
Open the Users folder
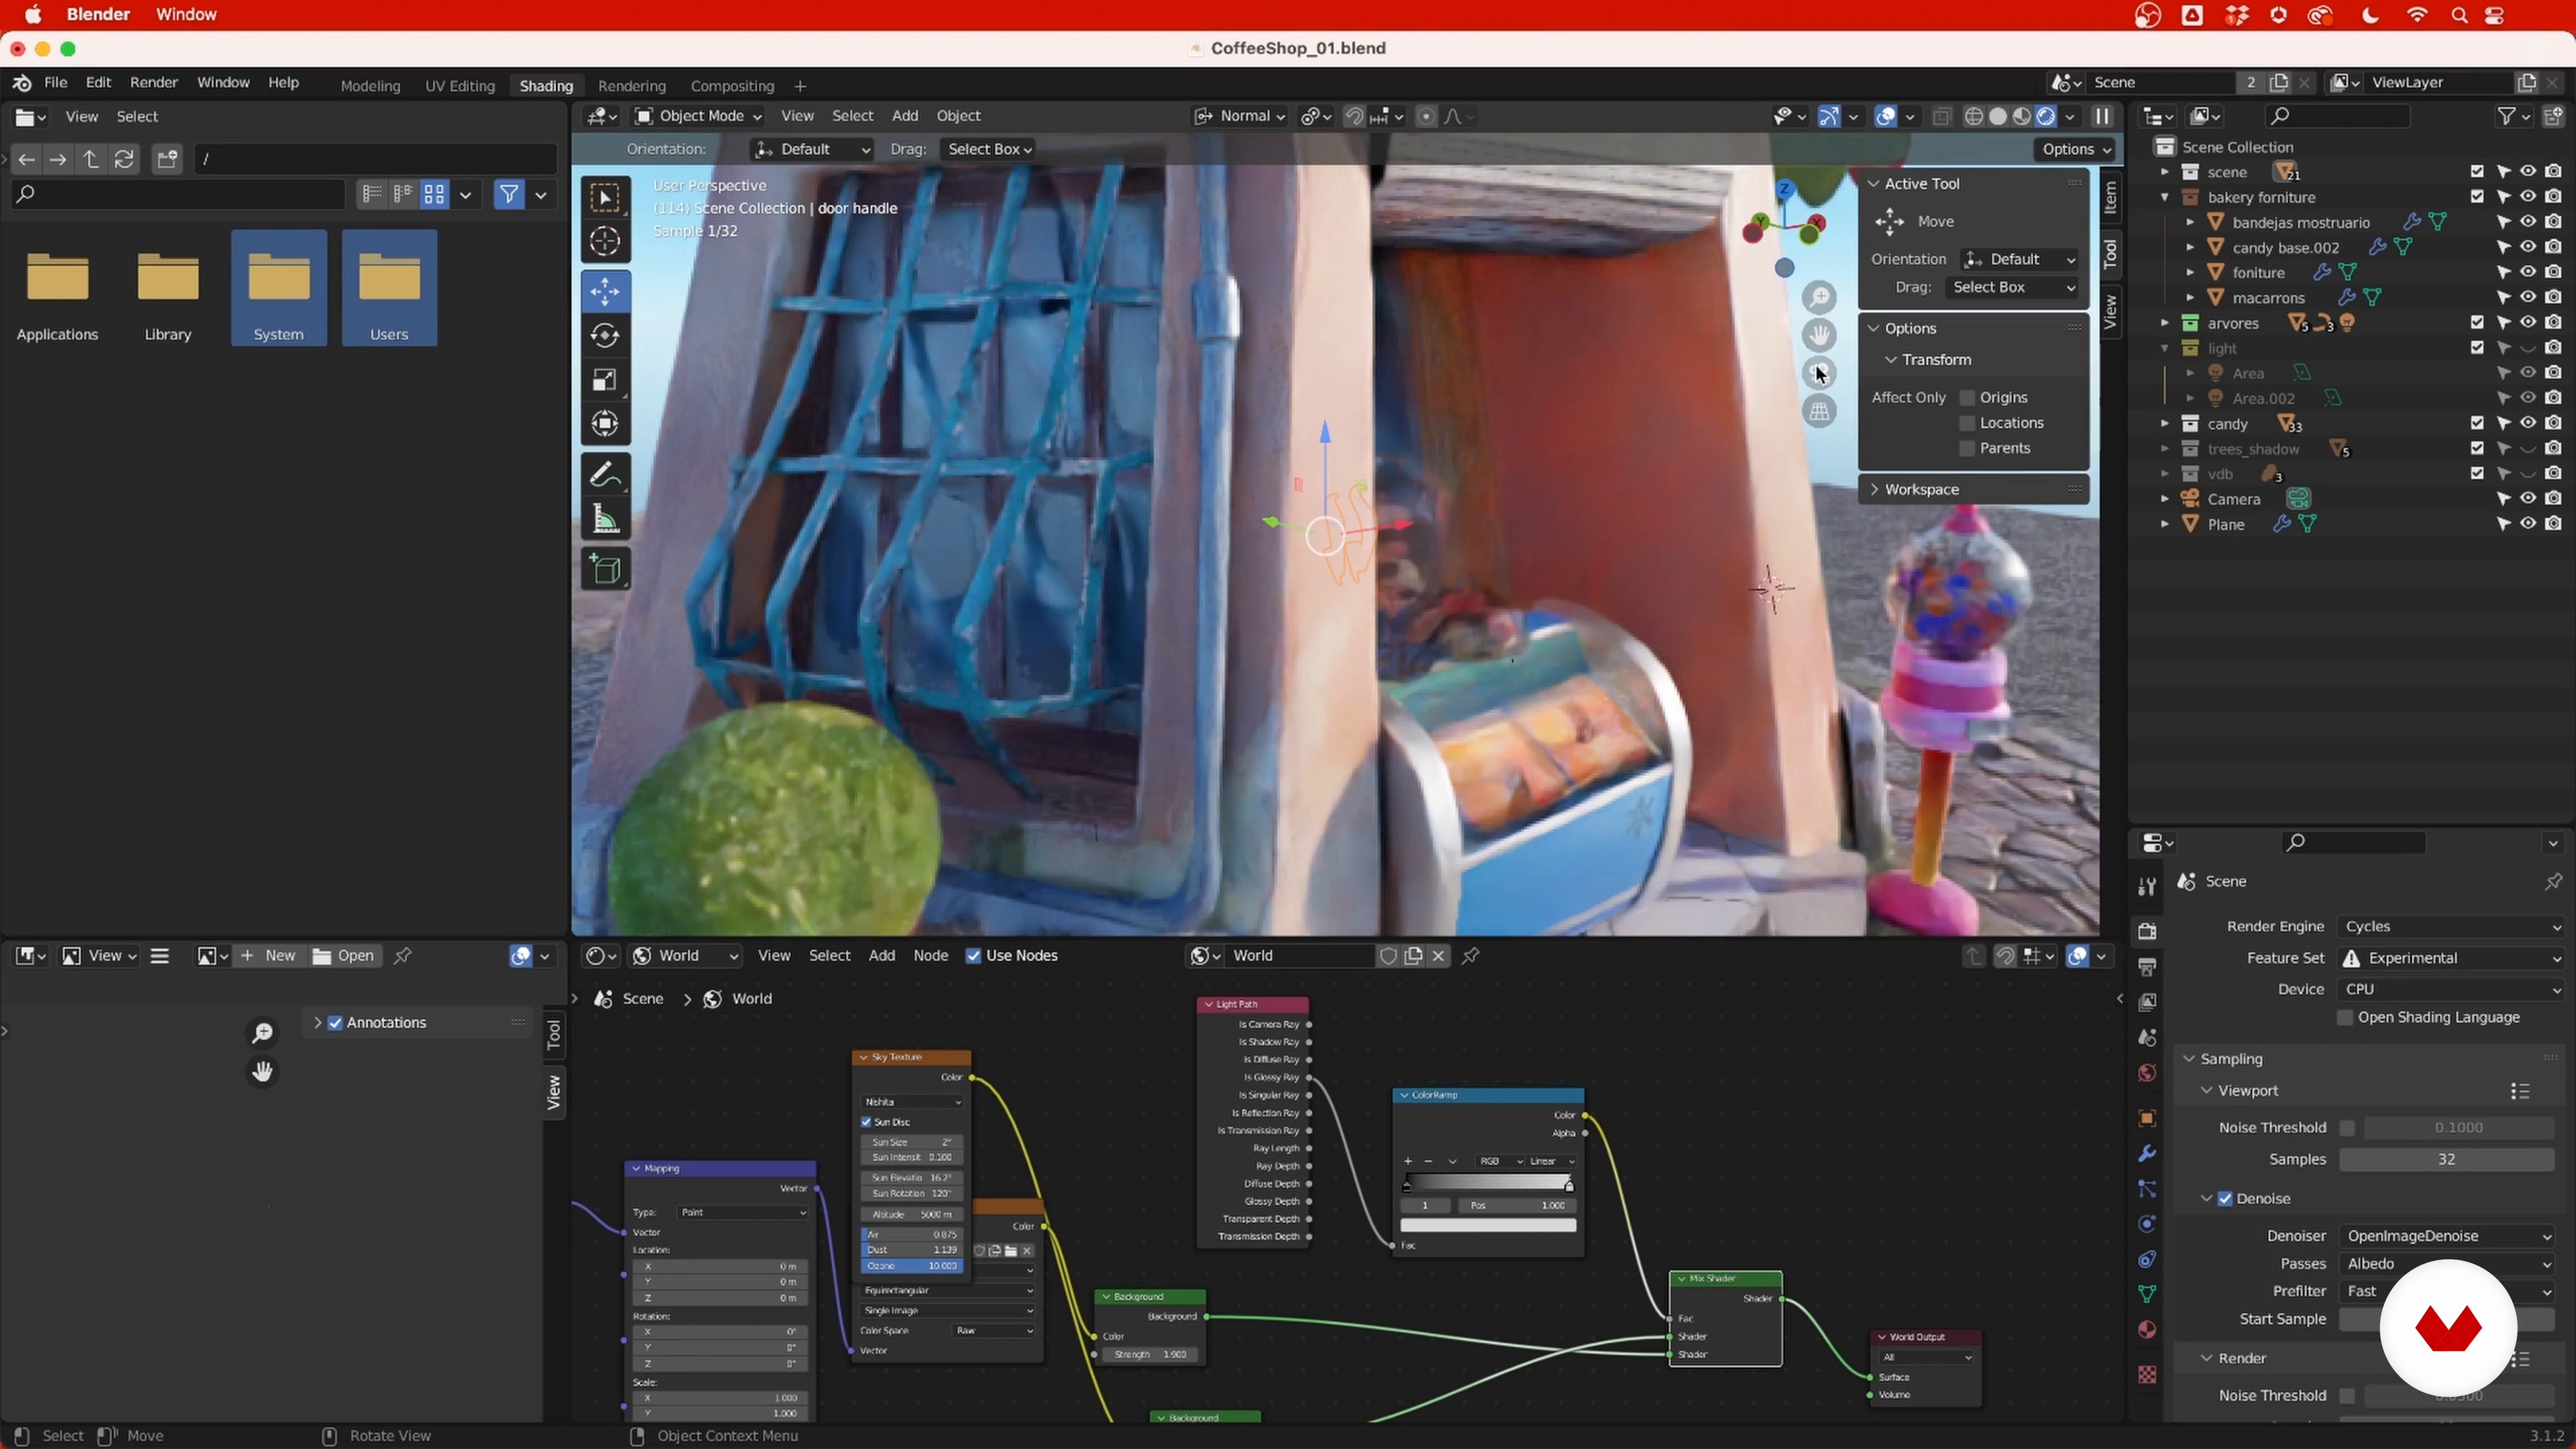coord(389,288)
